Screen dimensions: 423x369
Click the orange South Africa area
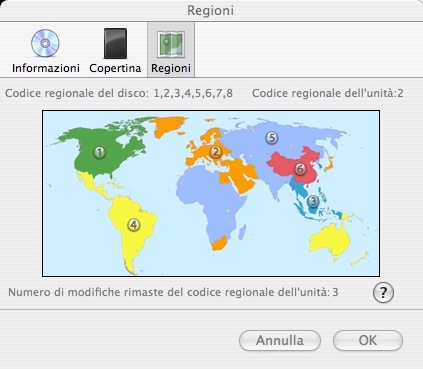[x=219, y=243]
